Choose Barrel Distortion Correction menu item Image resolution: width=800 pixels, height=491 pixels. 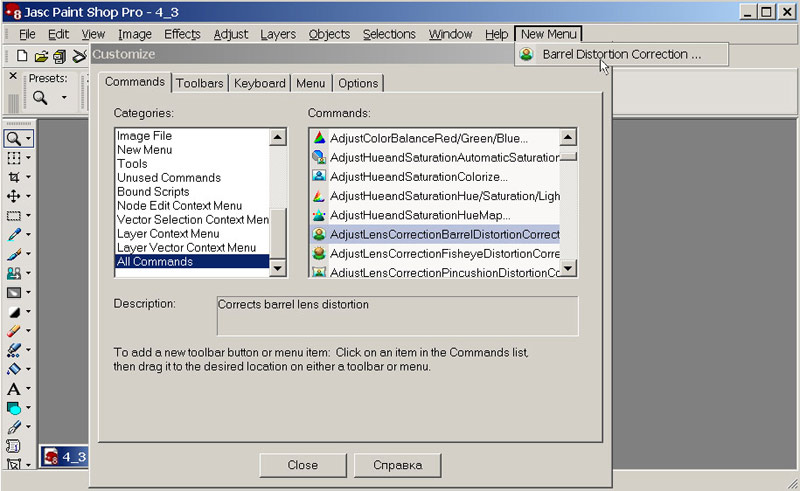[620, 54]
